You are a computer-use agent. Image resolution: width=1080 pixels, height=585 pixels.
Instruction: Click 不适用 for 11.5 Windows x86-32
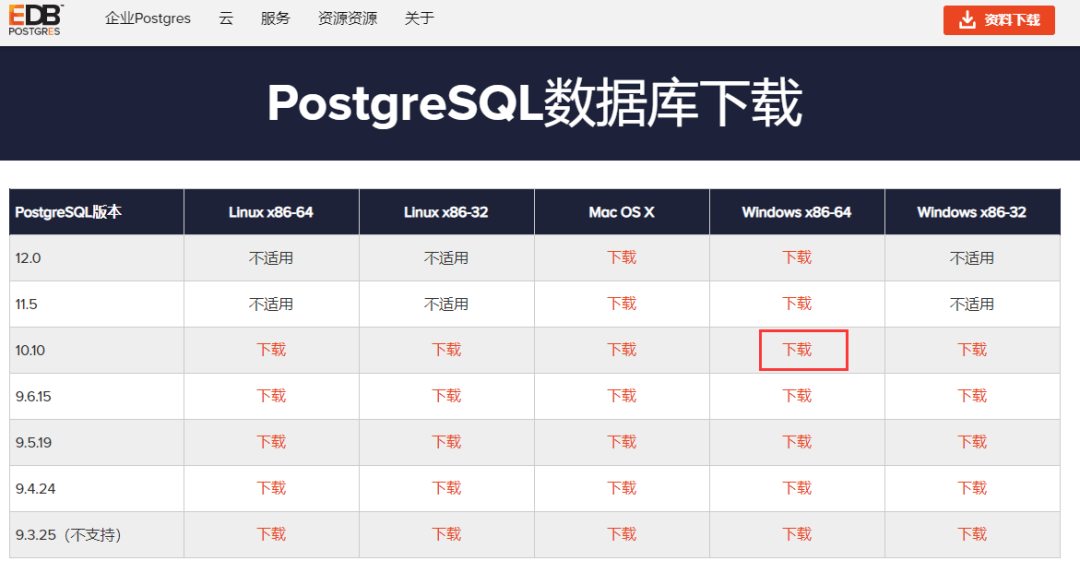click(972, 305)
